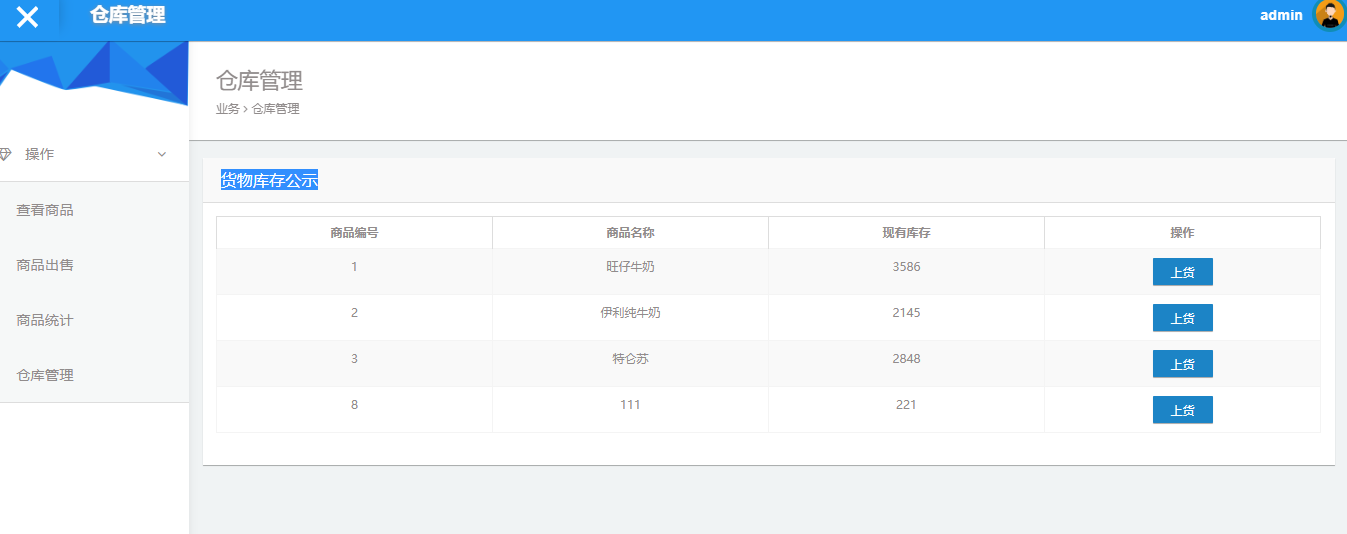
Task: Click the 仓库管理 breadcrumb entry
Action: (x=276, y=109)
